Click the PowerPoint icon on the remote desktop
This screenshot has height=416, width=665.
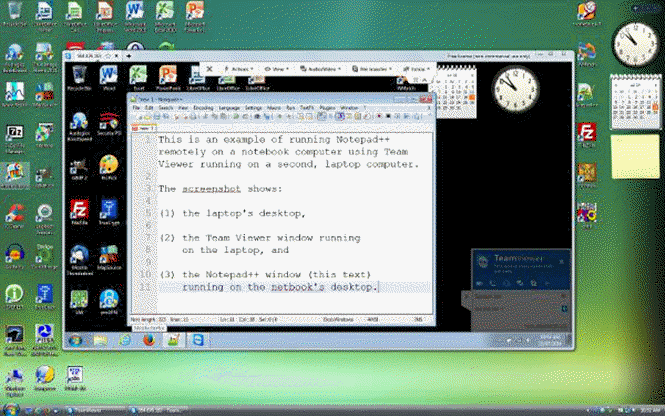tap(169, 78)
